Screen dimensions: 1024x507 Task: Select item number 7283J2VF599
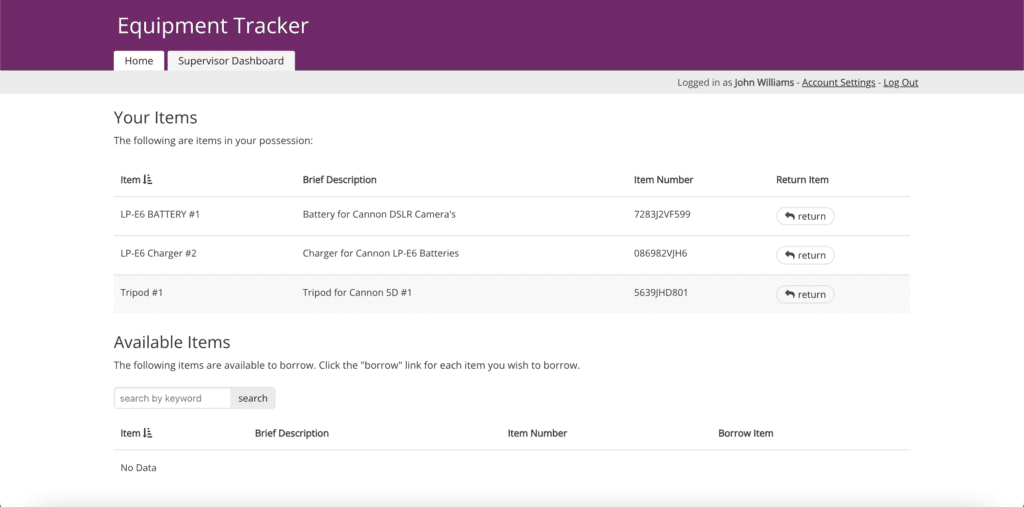click(662, 214)
